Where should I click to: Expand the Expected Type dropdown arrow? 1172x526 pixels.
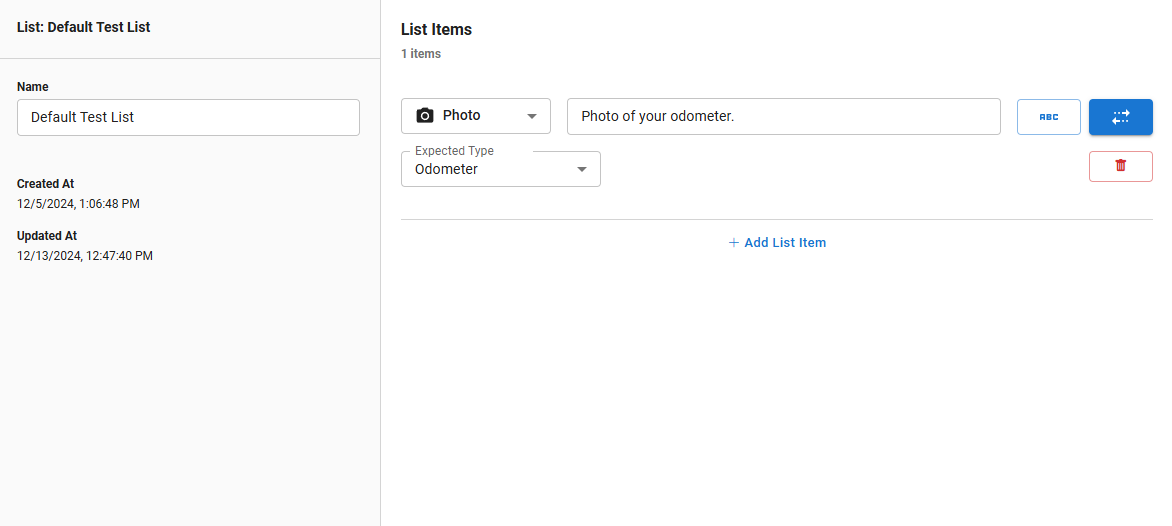(582, 169)
